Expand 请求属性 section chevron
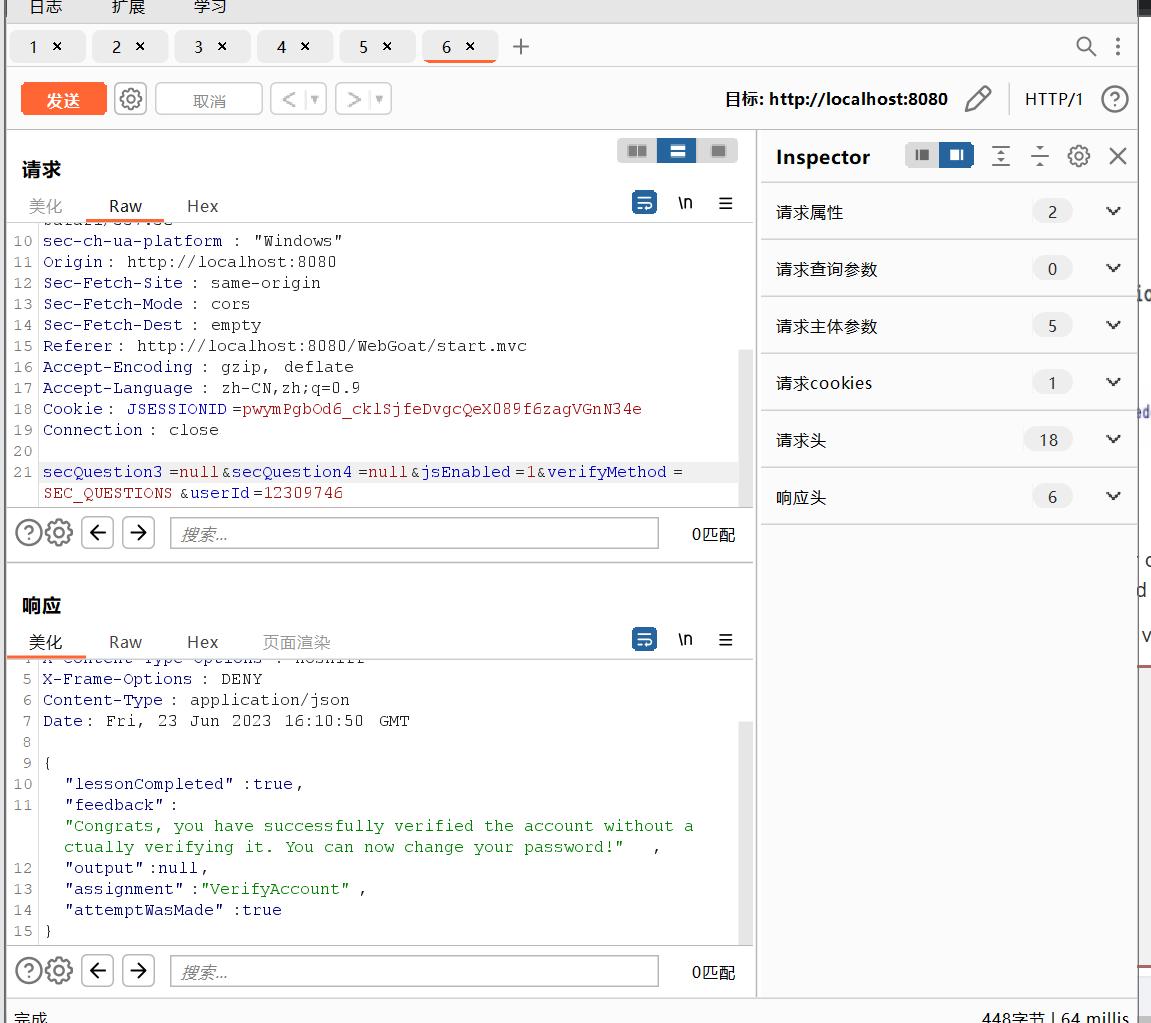Viewport: 1151px width, 1023px height. pos(1113,211)
